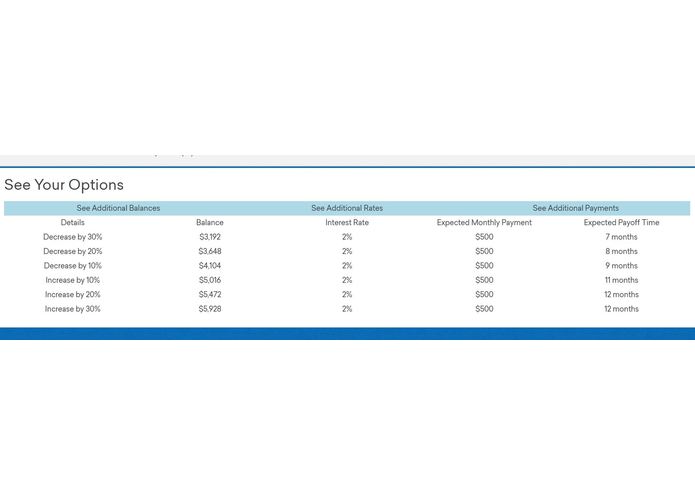Open See Additional Rates section
Image resolution: width=695 pixels, height=494 pixels.
tap(347, 208)
